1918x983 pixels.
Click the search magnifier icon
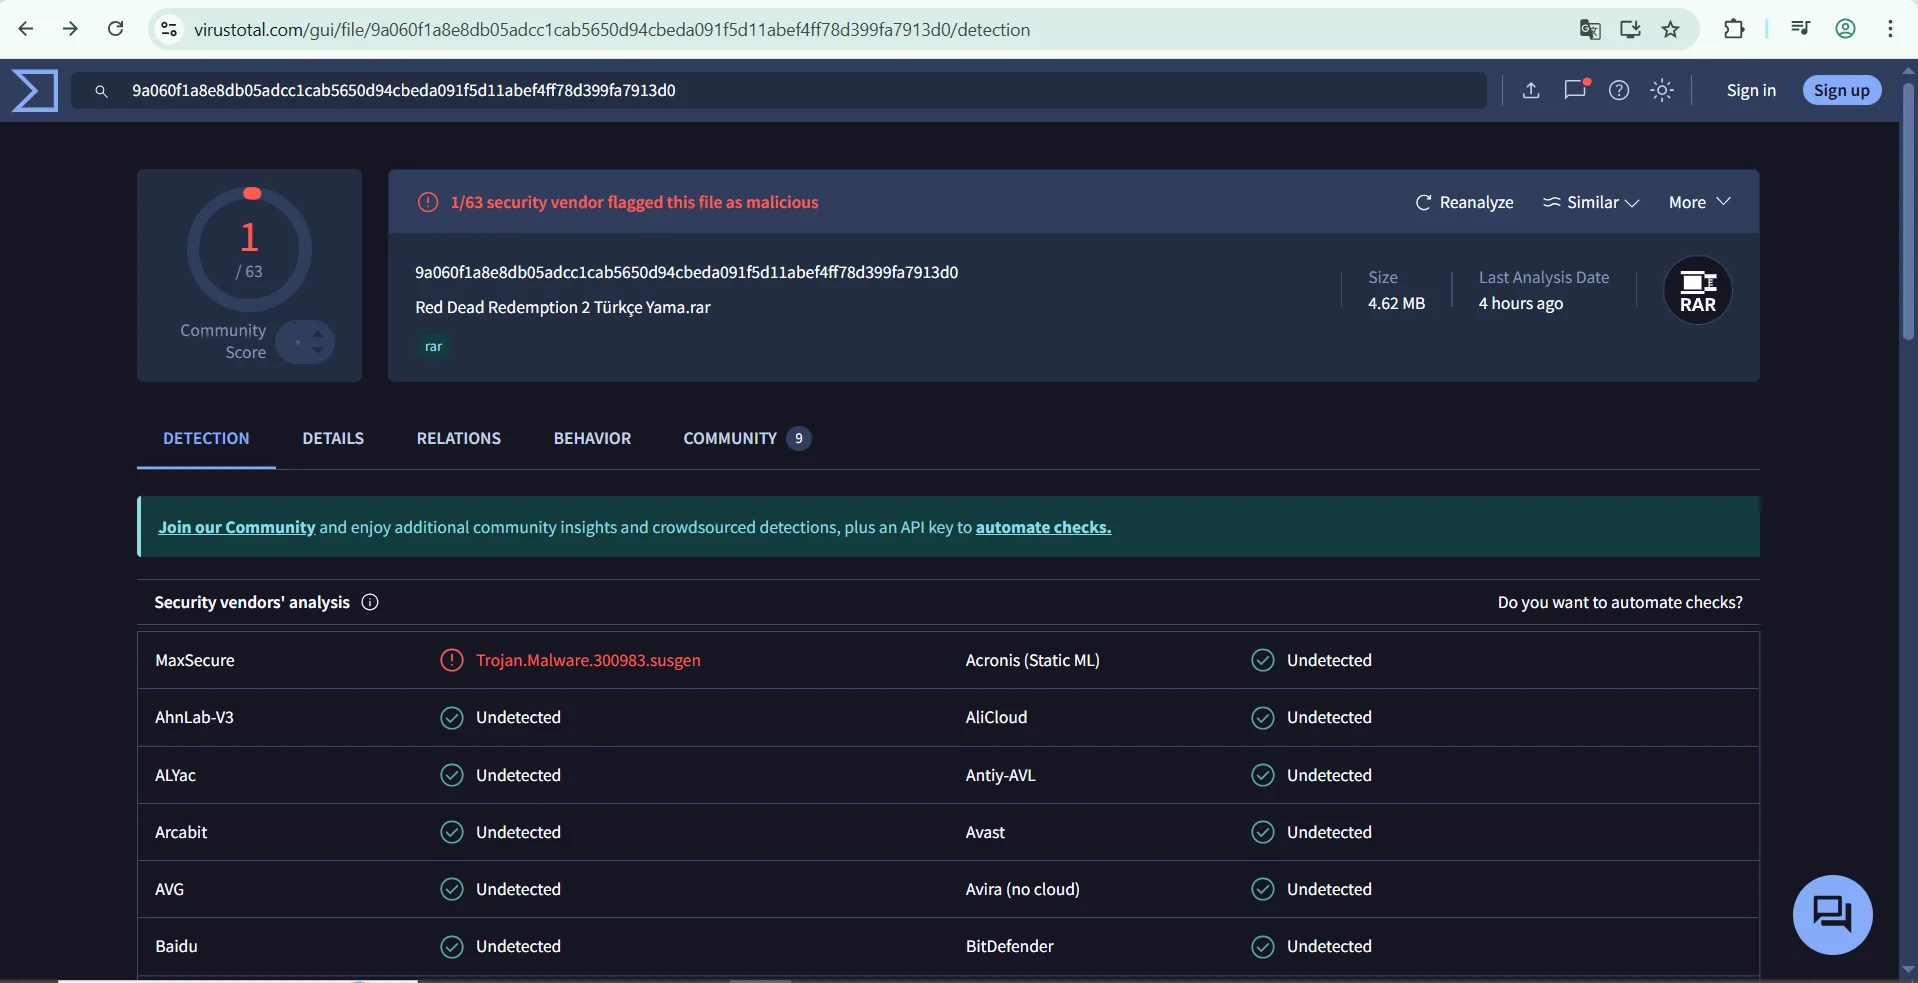[x=101, y=91]
